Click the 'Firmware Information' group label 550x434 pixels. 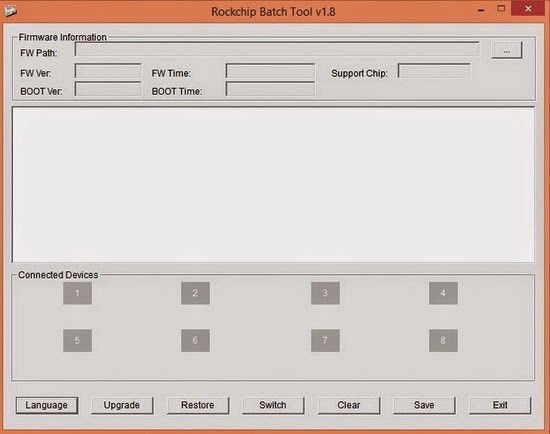click(62, 37)
